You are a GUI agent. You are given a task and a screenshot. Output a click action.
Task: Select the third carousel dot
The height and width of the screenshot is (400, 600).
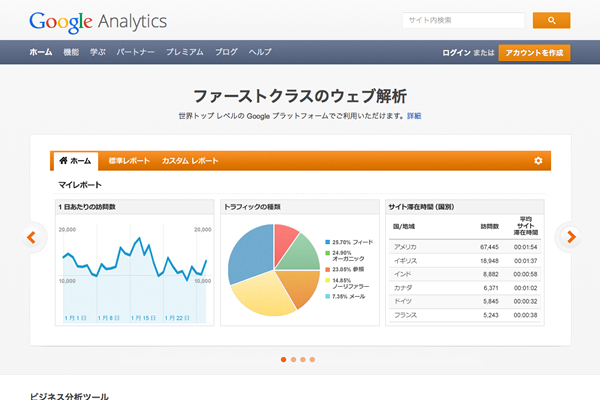pos(303,359)
